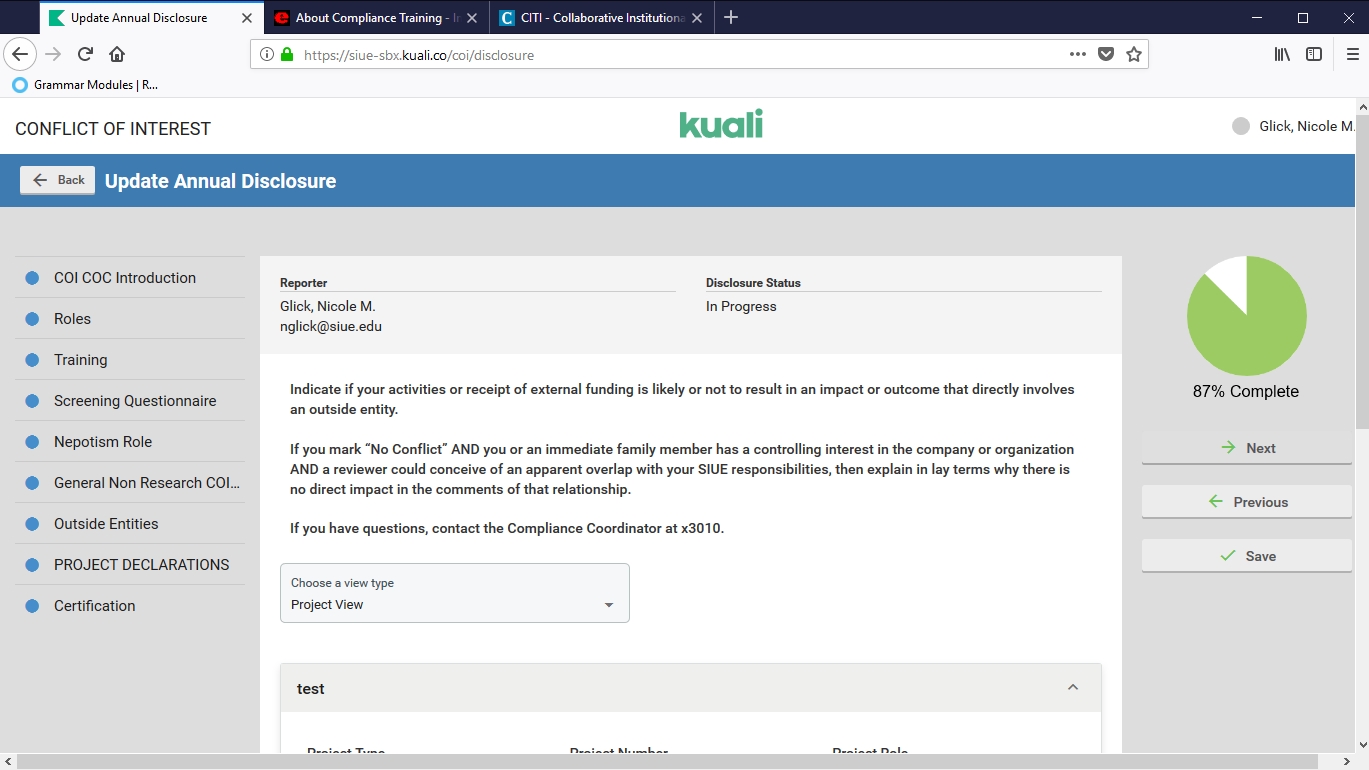Viewport: 1369px width, 770px height.
Task: Switch to About Compliance Training tab
Action: click(370, 18)
